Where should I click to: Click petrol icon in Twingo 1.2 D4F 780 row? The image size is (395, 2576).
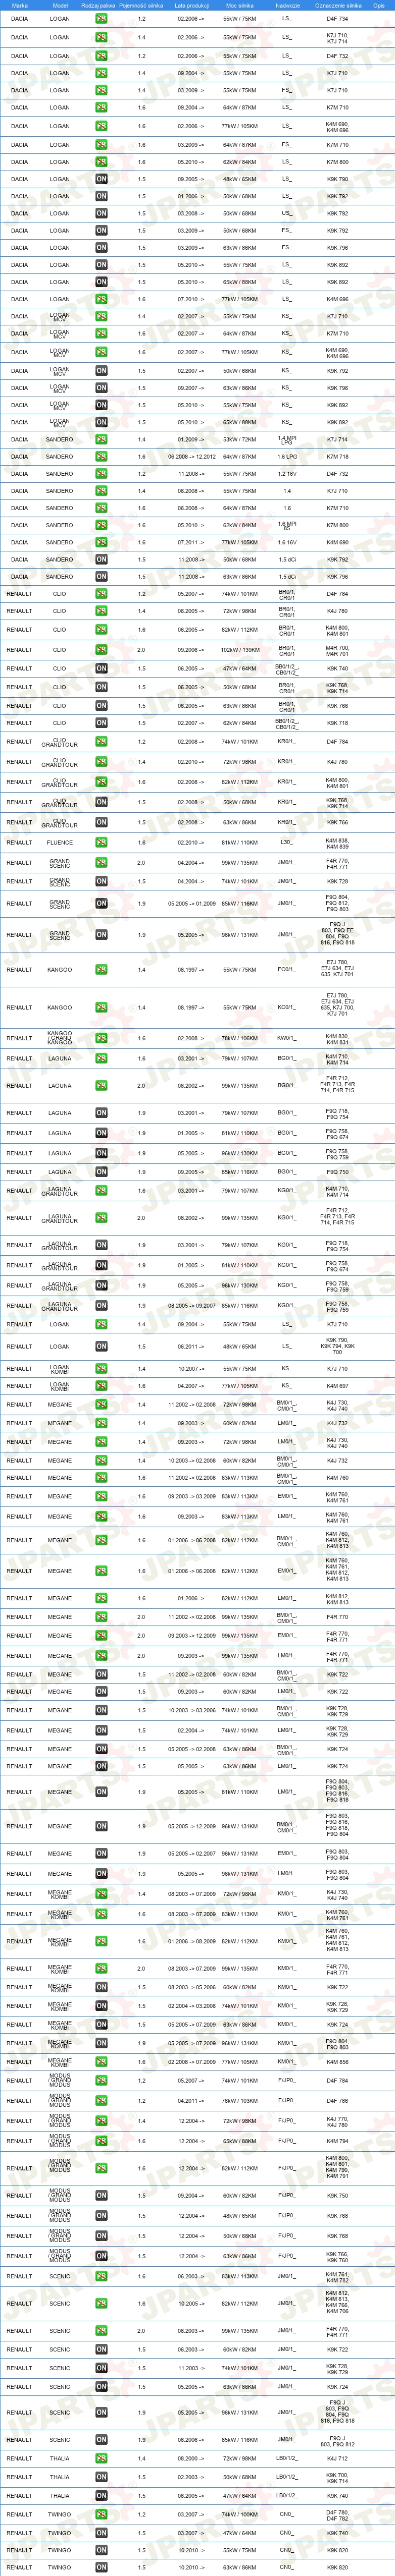coord(101,2515)
